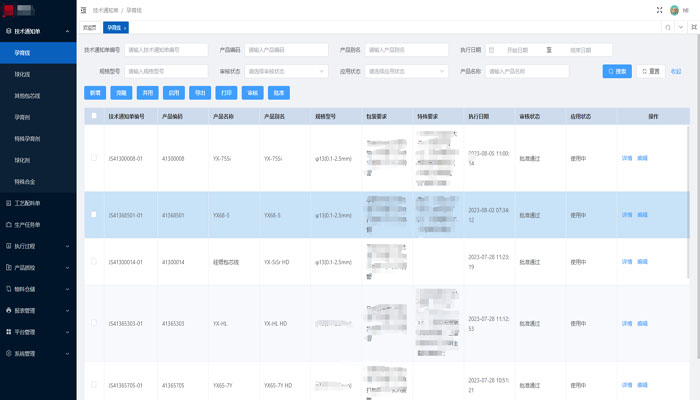Open 详情 link for the first row

627,158
